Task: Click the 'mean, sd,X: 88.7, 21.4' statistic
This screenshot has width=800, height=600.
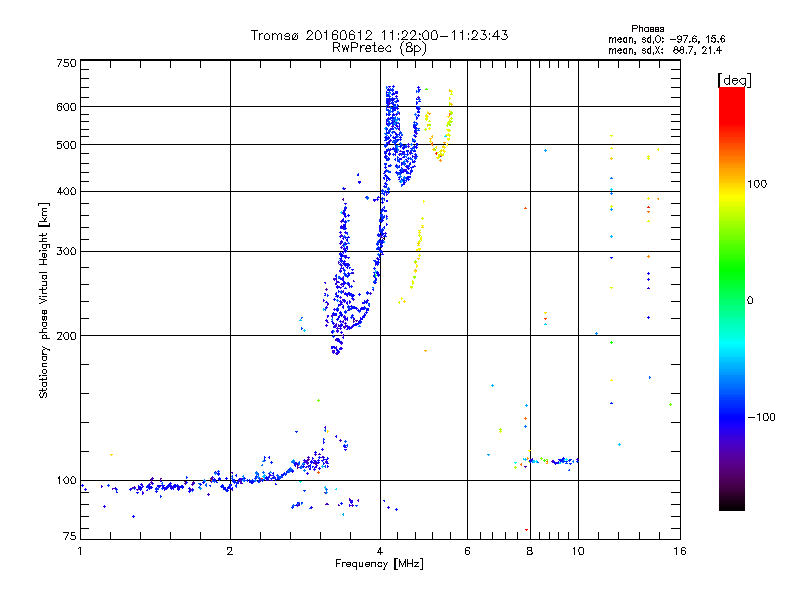Action: coord(665,50)
